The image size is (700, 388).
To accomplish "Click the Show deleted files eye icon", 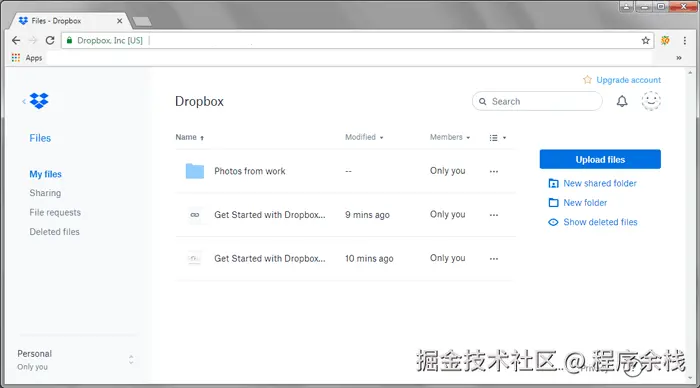I will 553,222.
